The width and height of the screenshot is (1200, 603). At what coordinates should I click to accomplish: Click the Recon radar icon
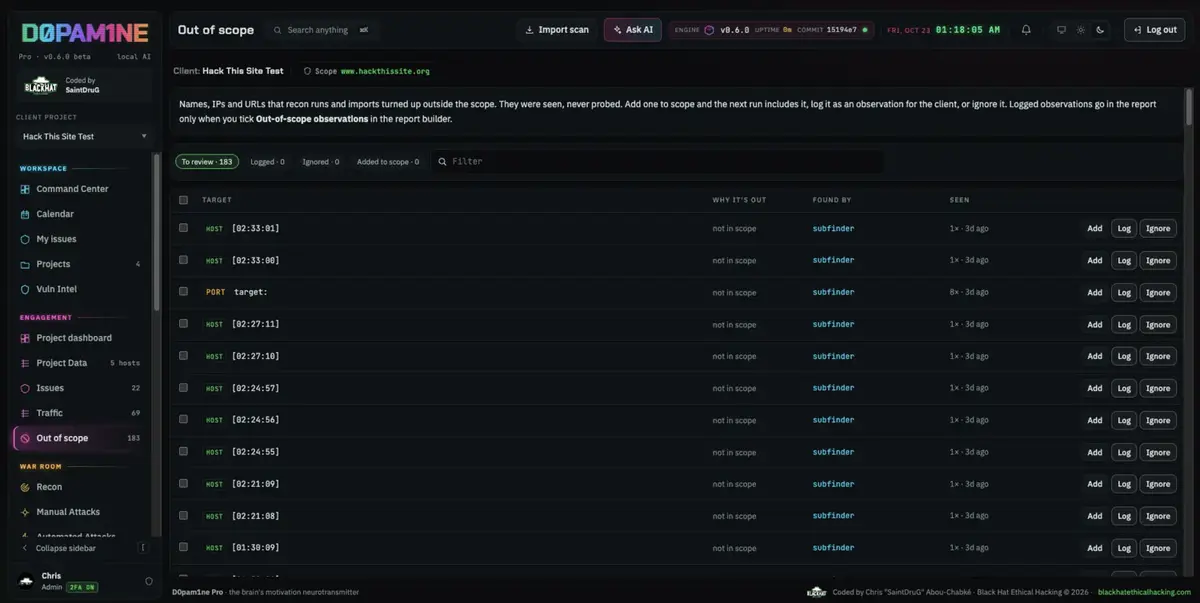[26, 487]
